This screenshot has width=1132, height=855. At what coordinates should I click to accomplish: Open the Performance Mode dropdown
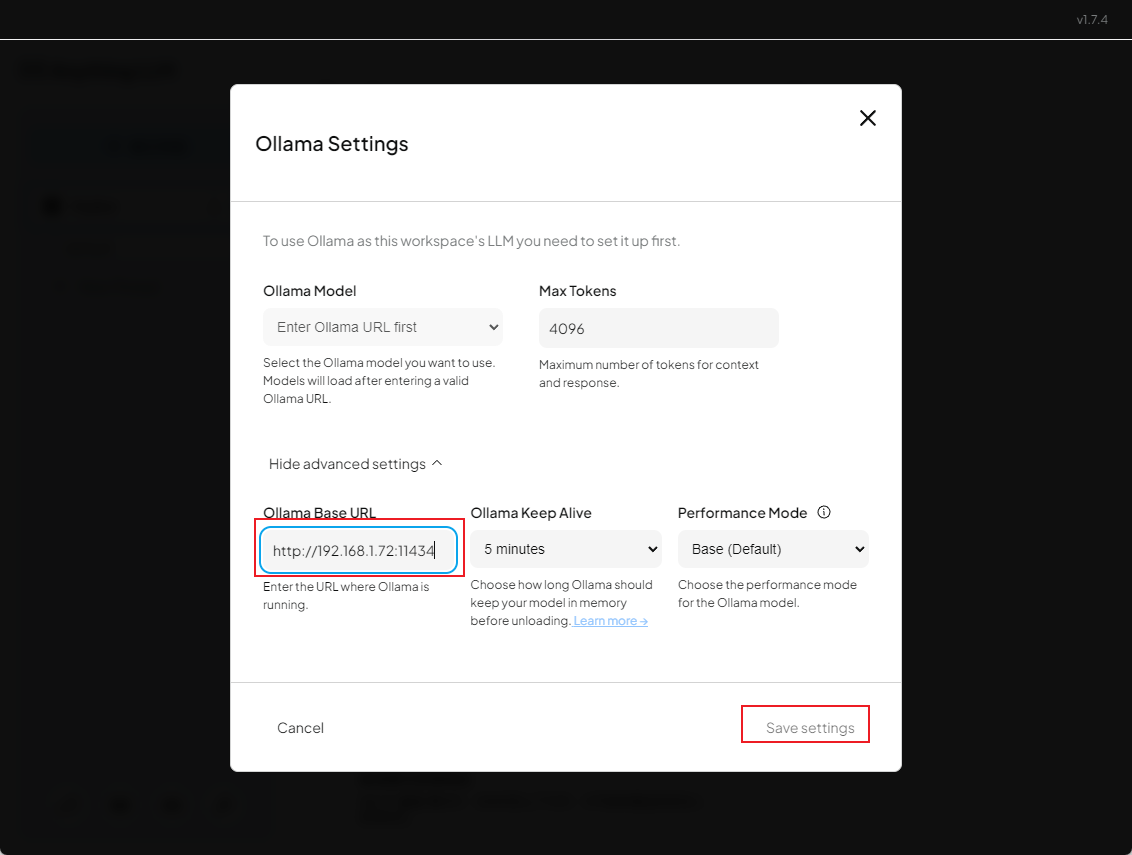click(773, 549)
